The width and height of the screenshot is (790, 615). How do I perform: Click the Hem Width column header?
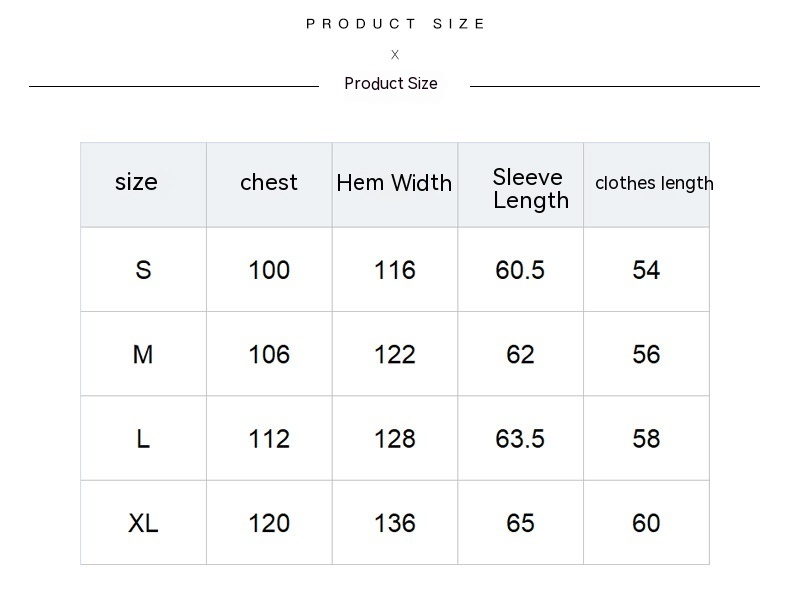(x=394, y=183)
